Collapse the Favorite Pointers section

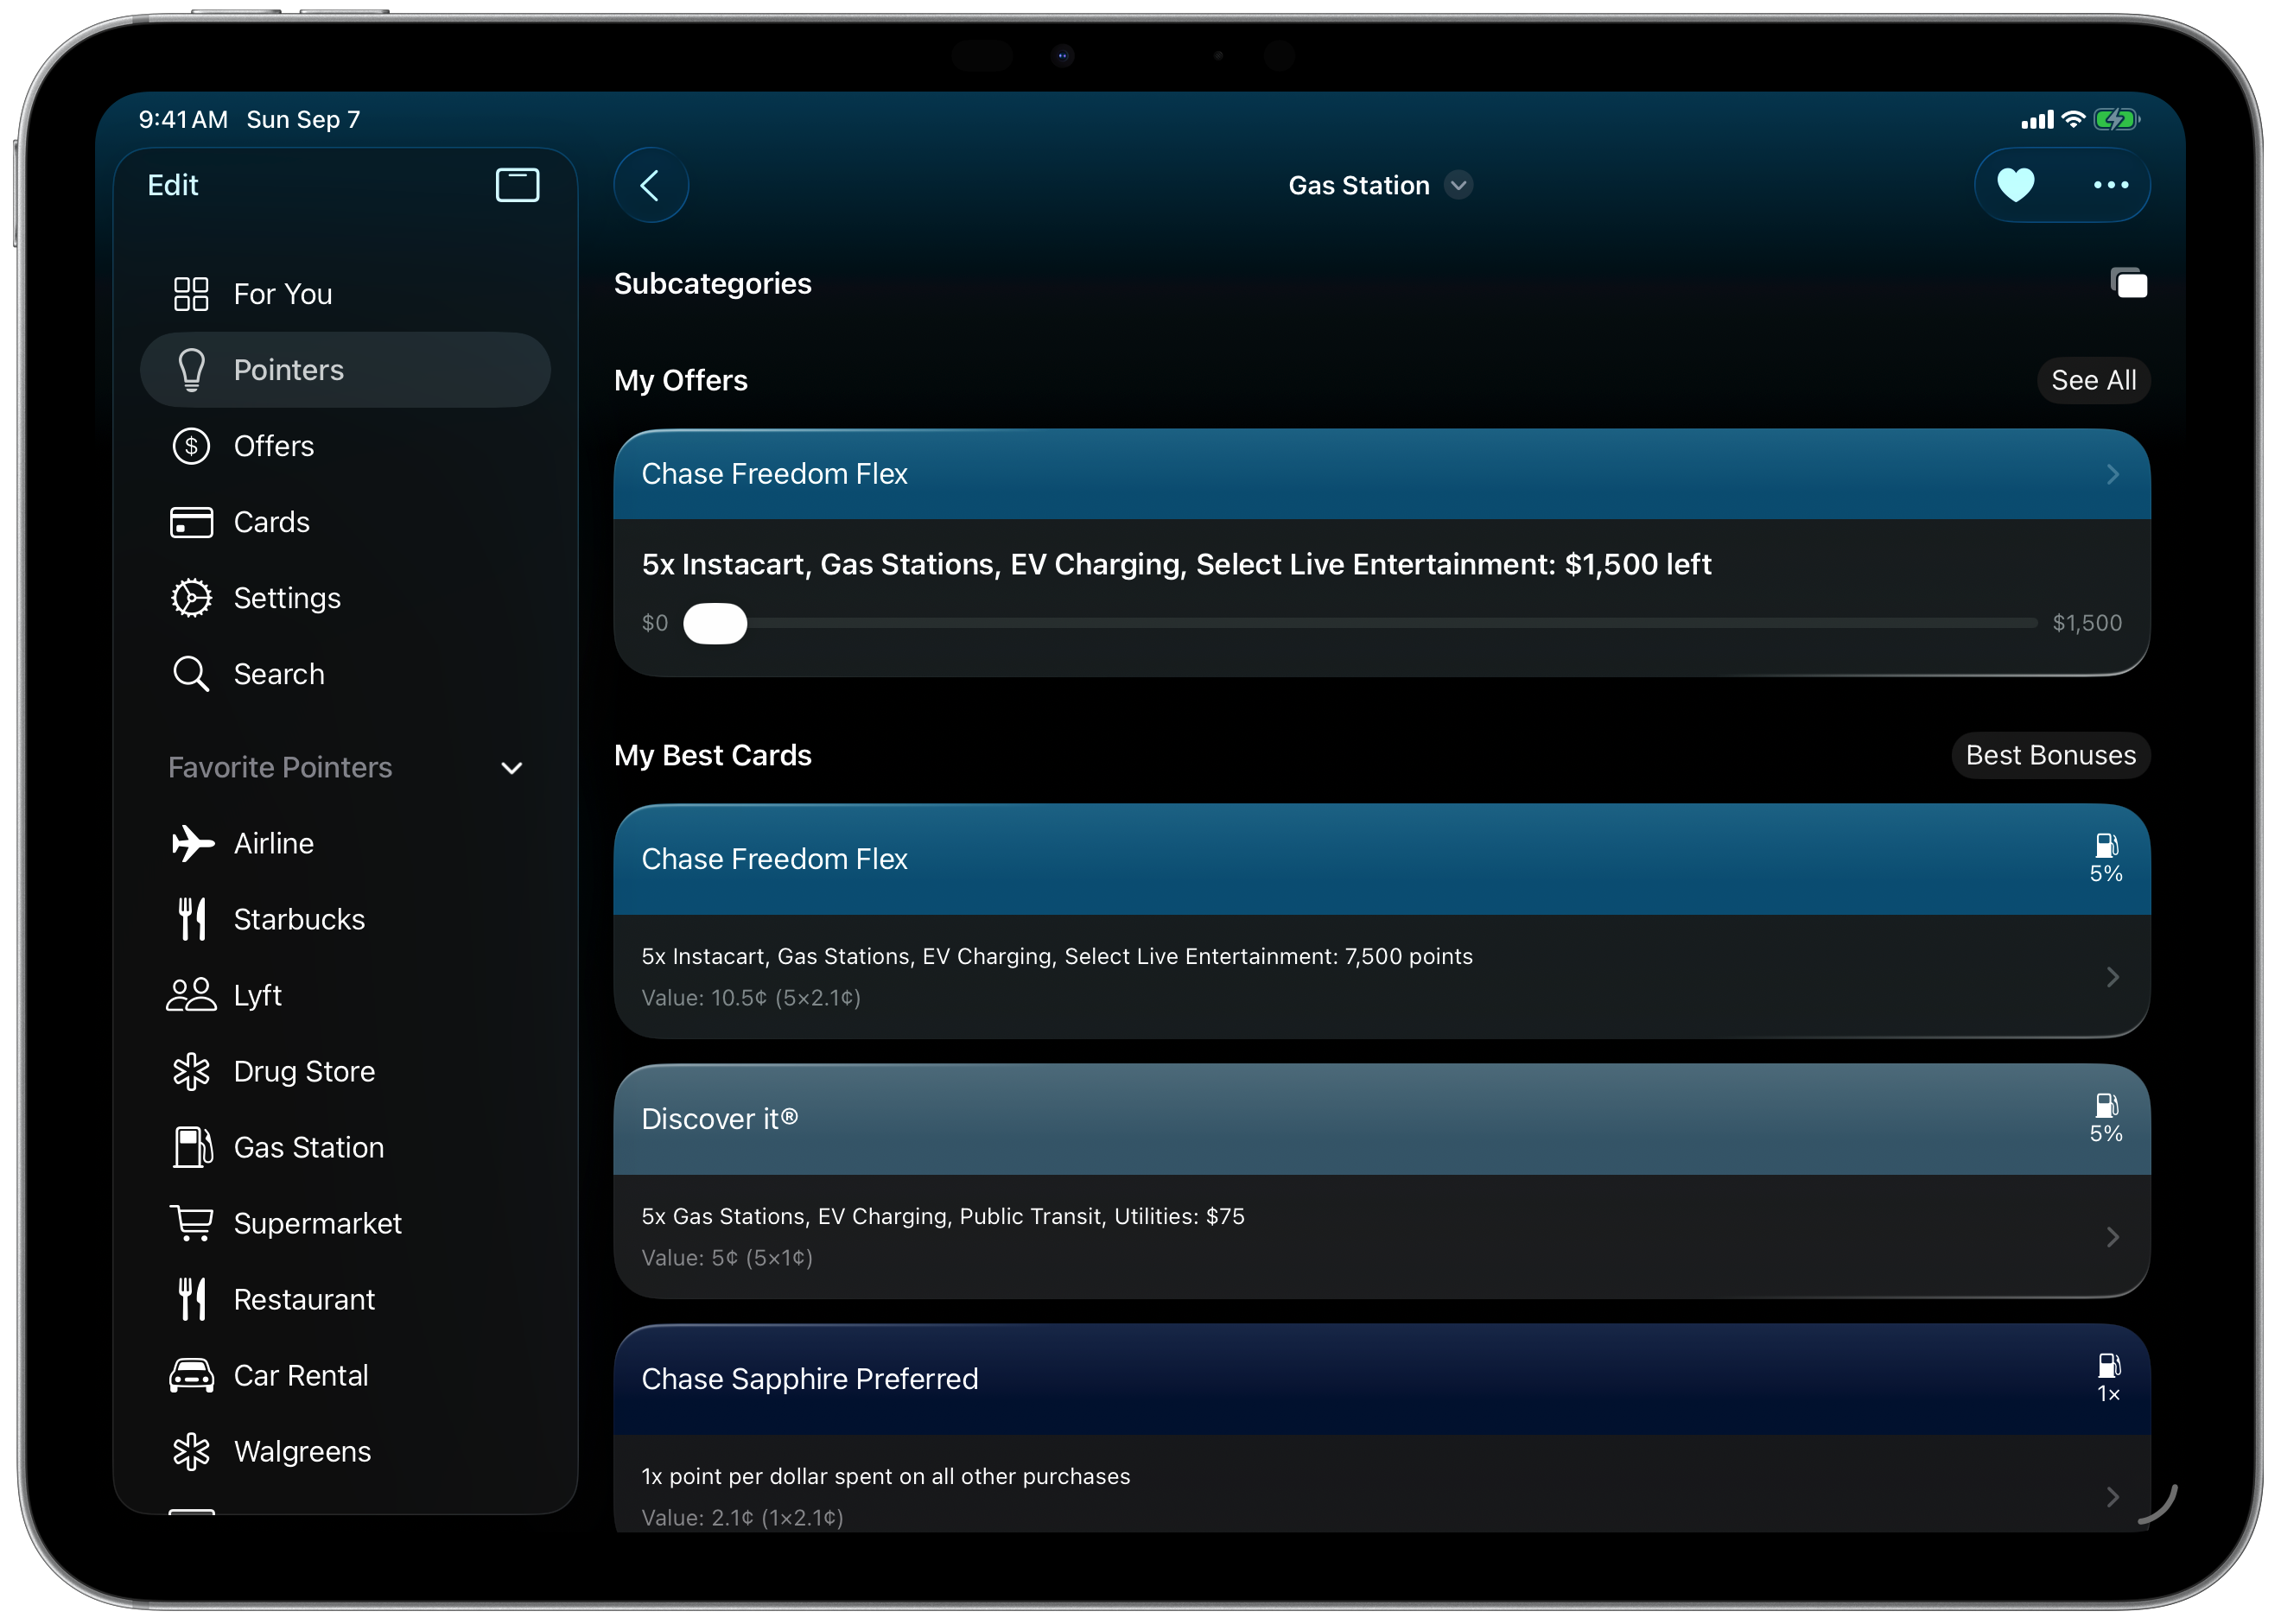511,768
